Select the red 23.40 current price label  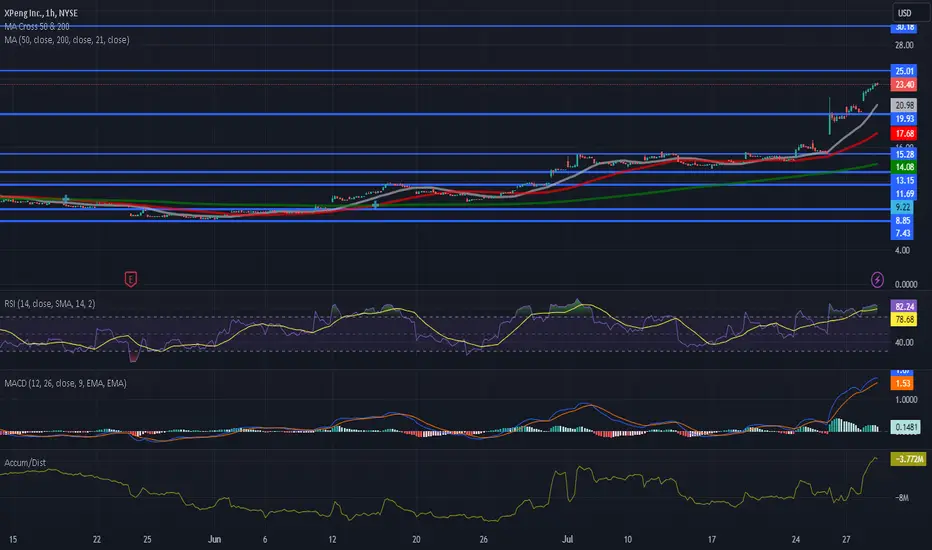pos(903,84)
